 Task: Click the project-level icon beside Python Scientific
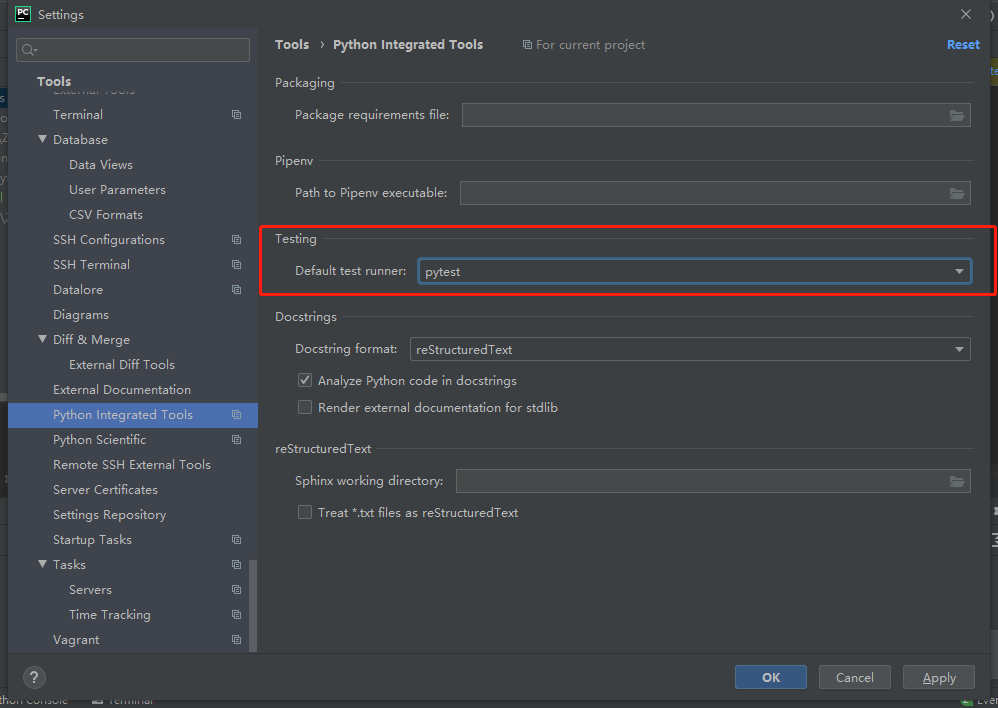point(236,439)
